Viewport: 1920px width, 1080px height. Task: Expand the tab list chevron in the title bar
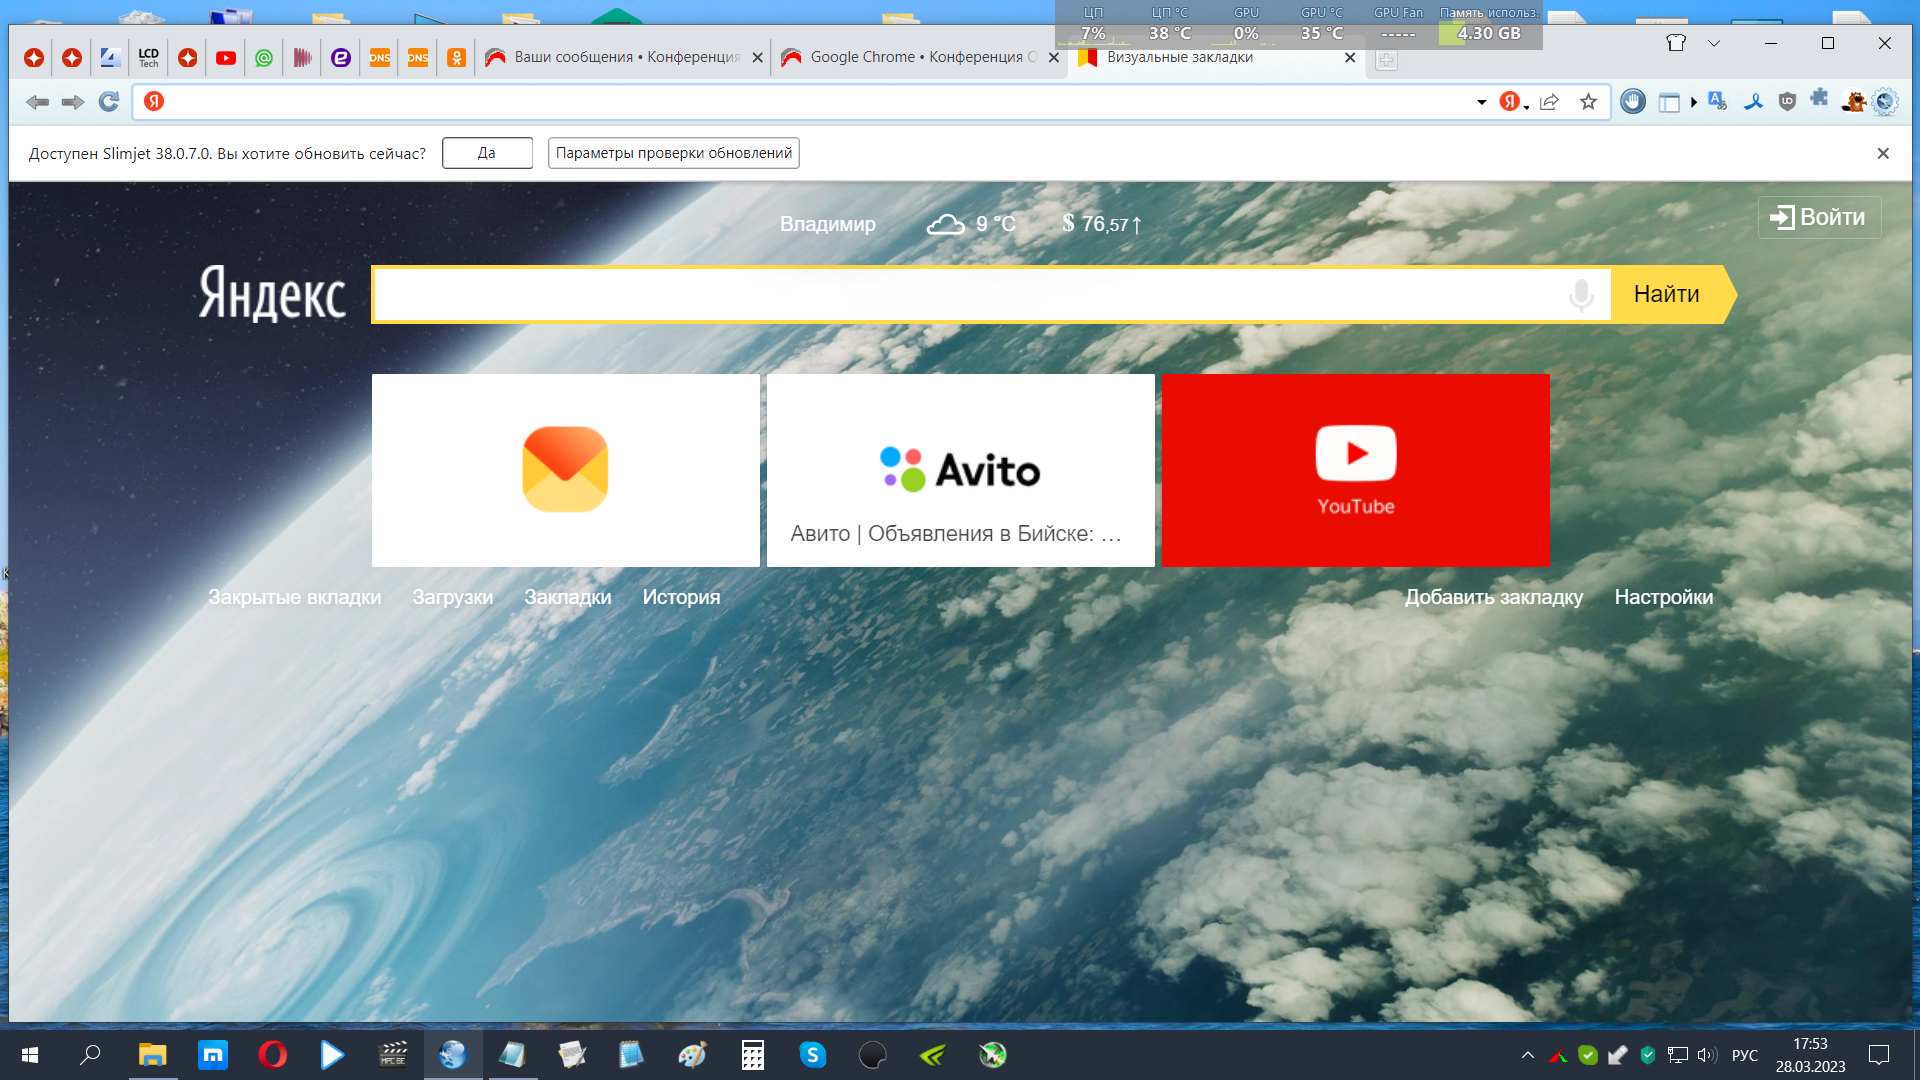[1714, 43]
